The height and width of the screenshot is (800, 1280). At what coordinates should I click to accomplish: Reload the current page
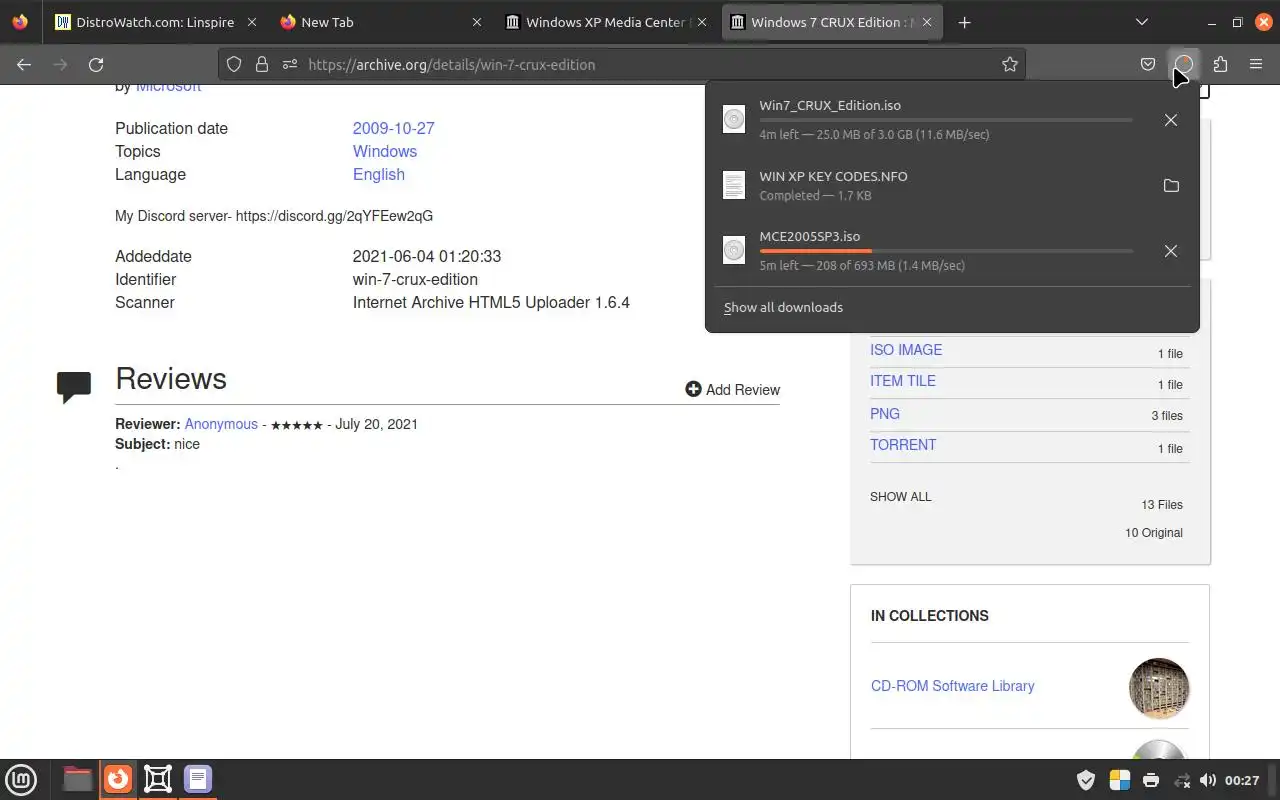click(x=96, y=64)
